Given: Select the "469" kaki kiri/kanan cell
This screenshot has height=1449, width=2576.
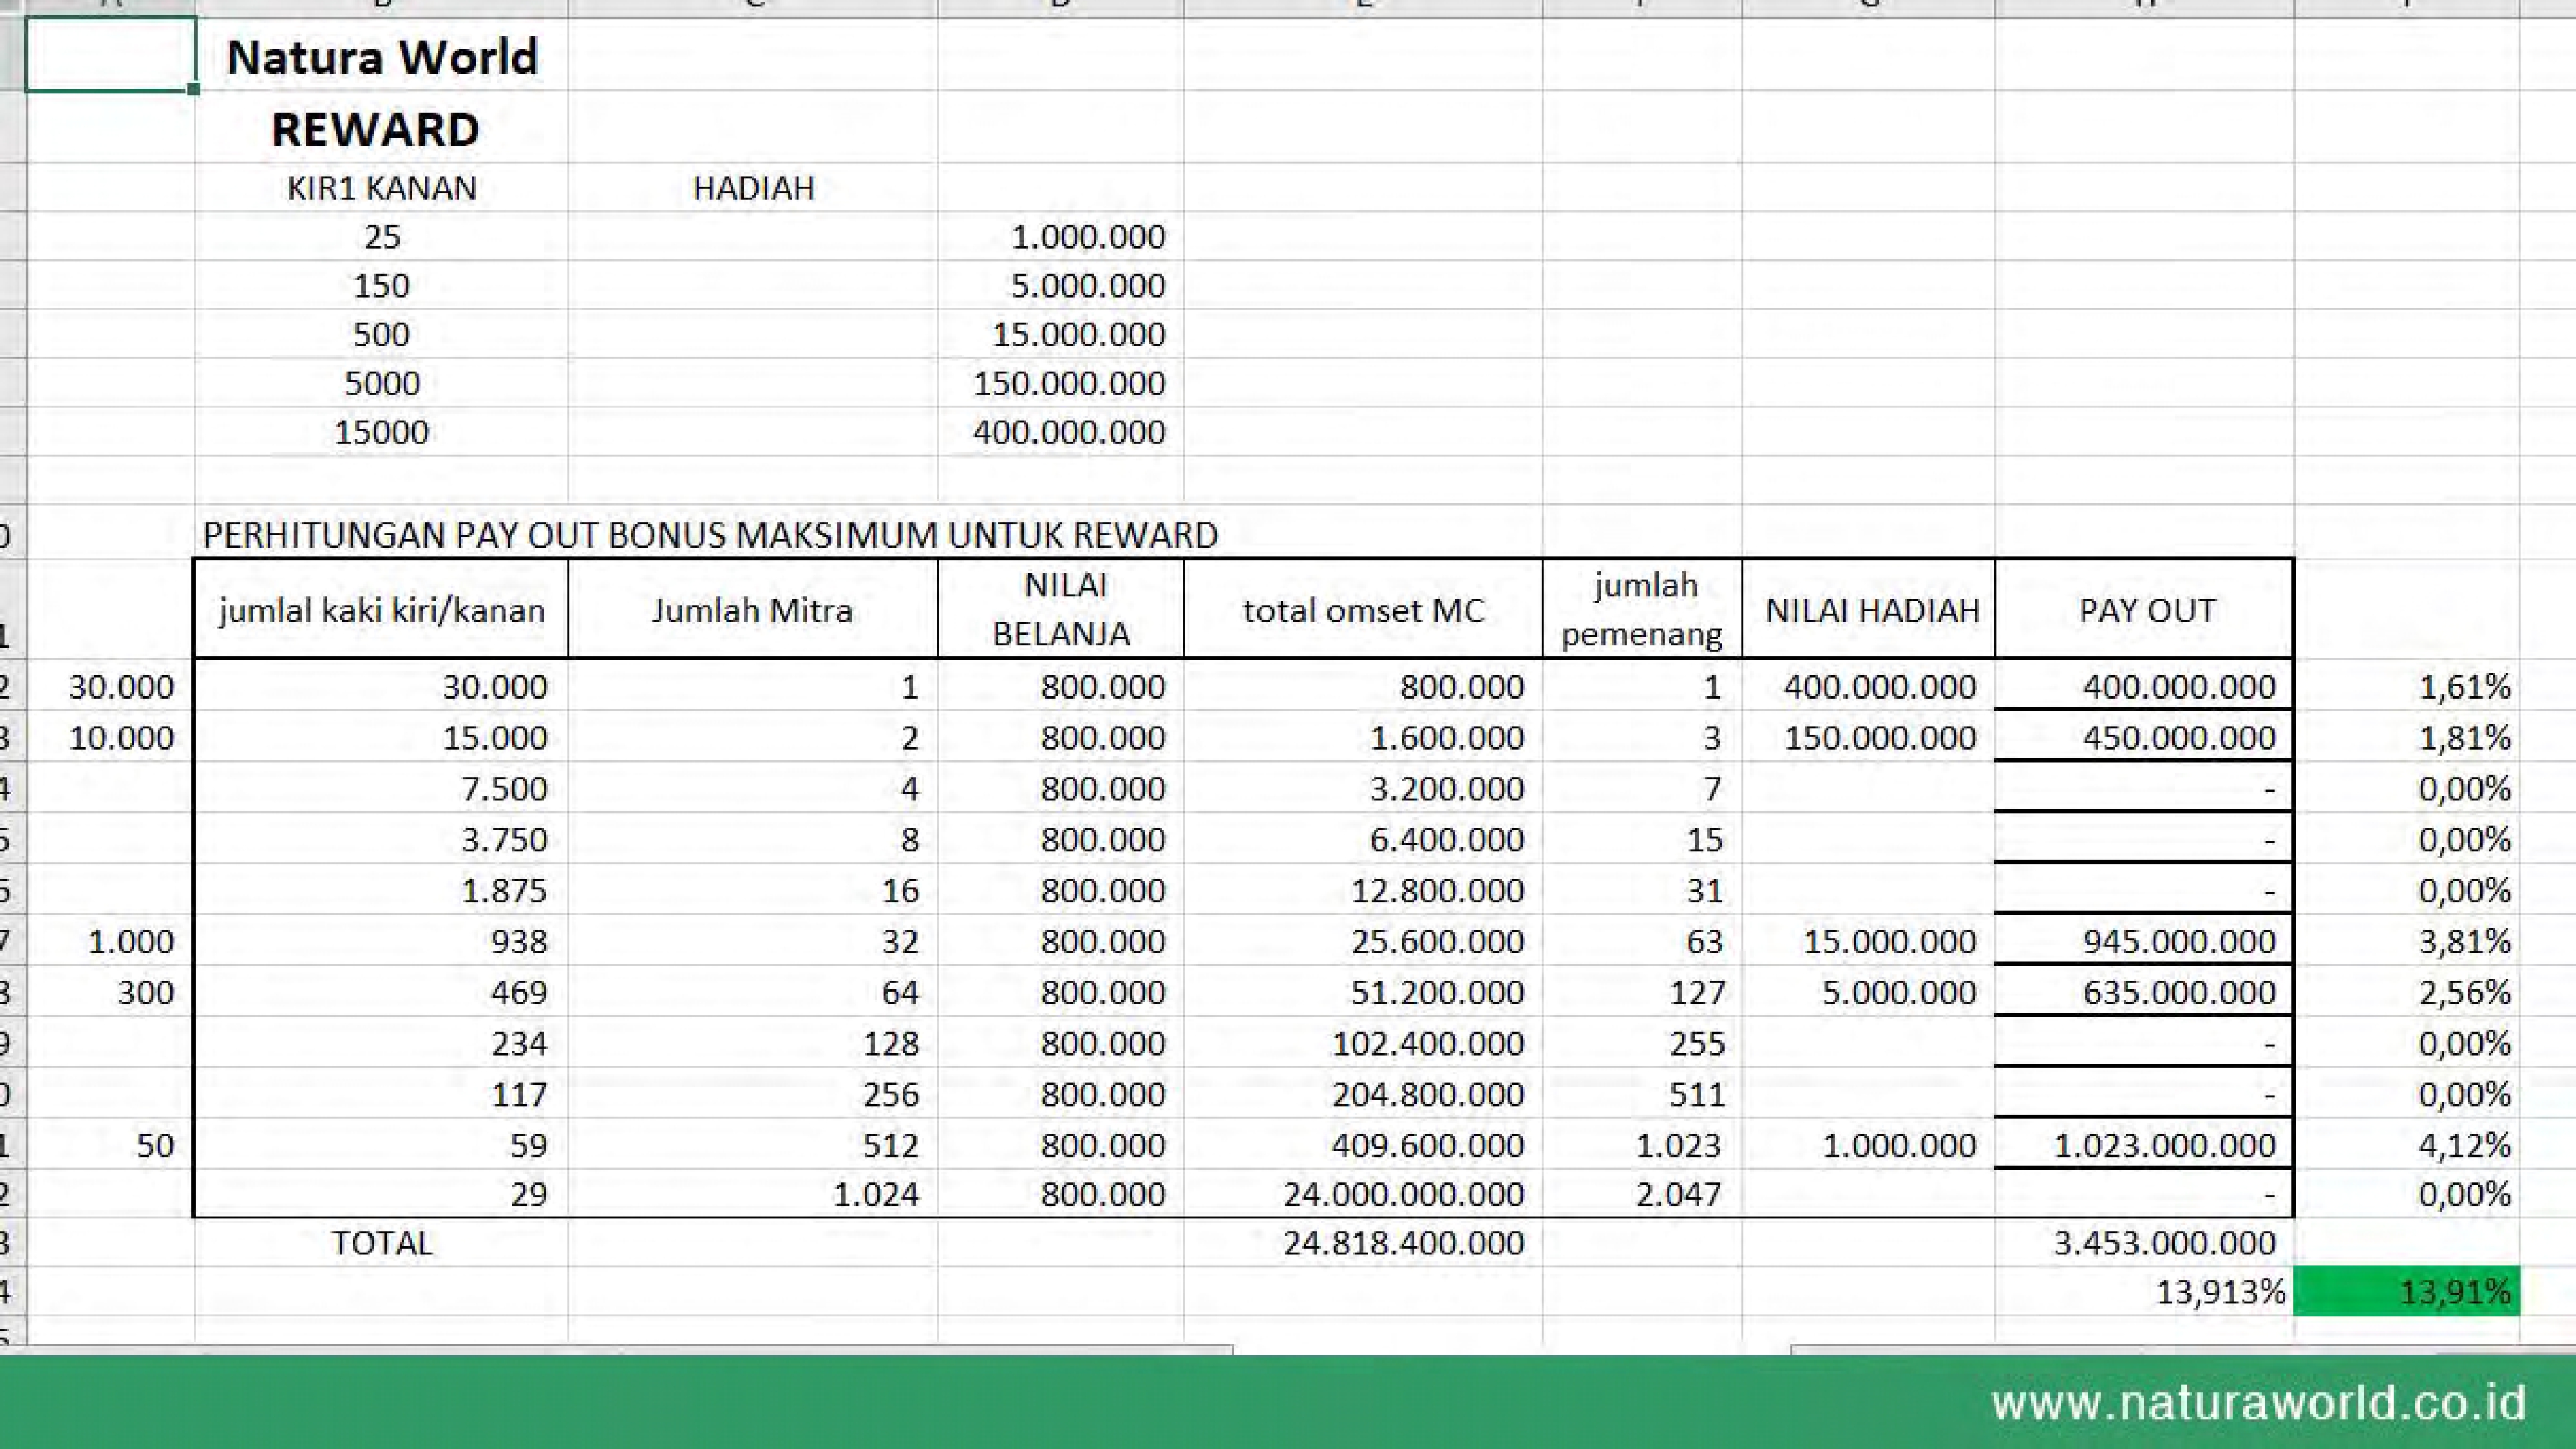Looking at the screenshot, I should coord(381,993).
